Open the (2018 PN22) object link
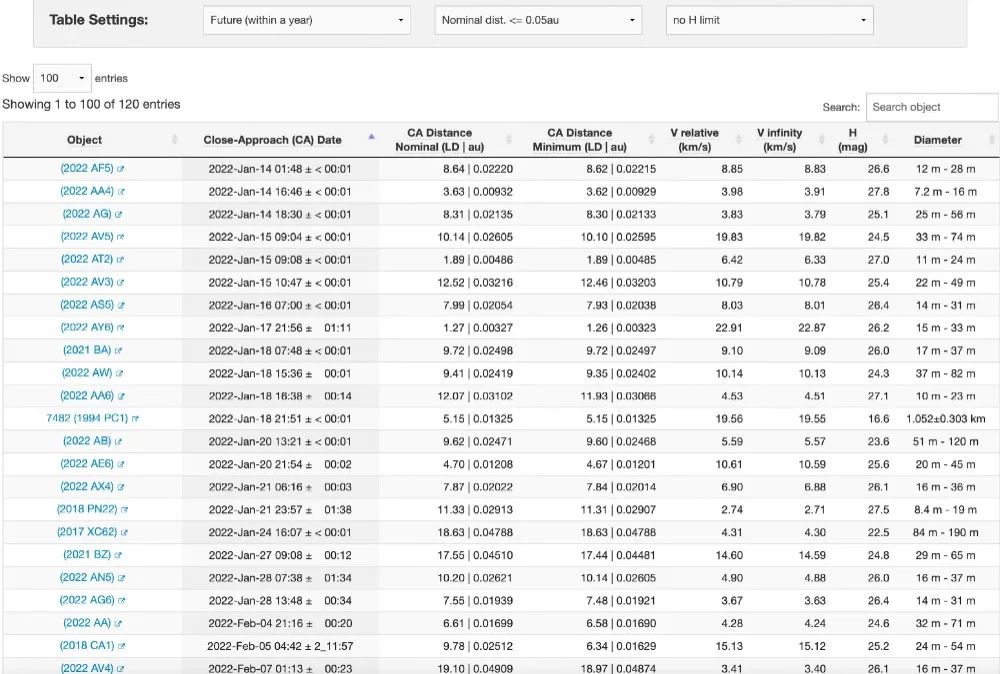Screen dimensions: 1000x674 tap(87, 509)
